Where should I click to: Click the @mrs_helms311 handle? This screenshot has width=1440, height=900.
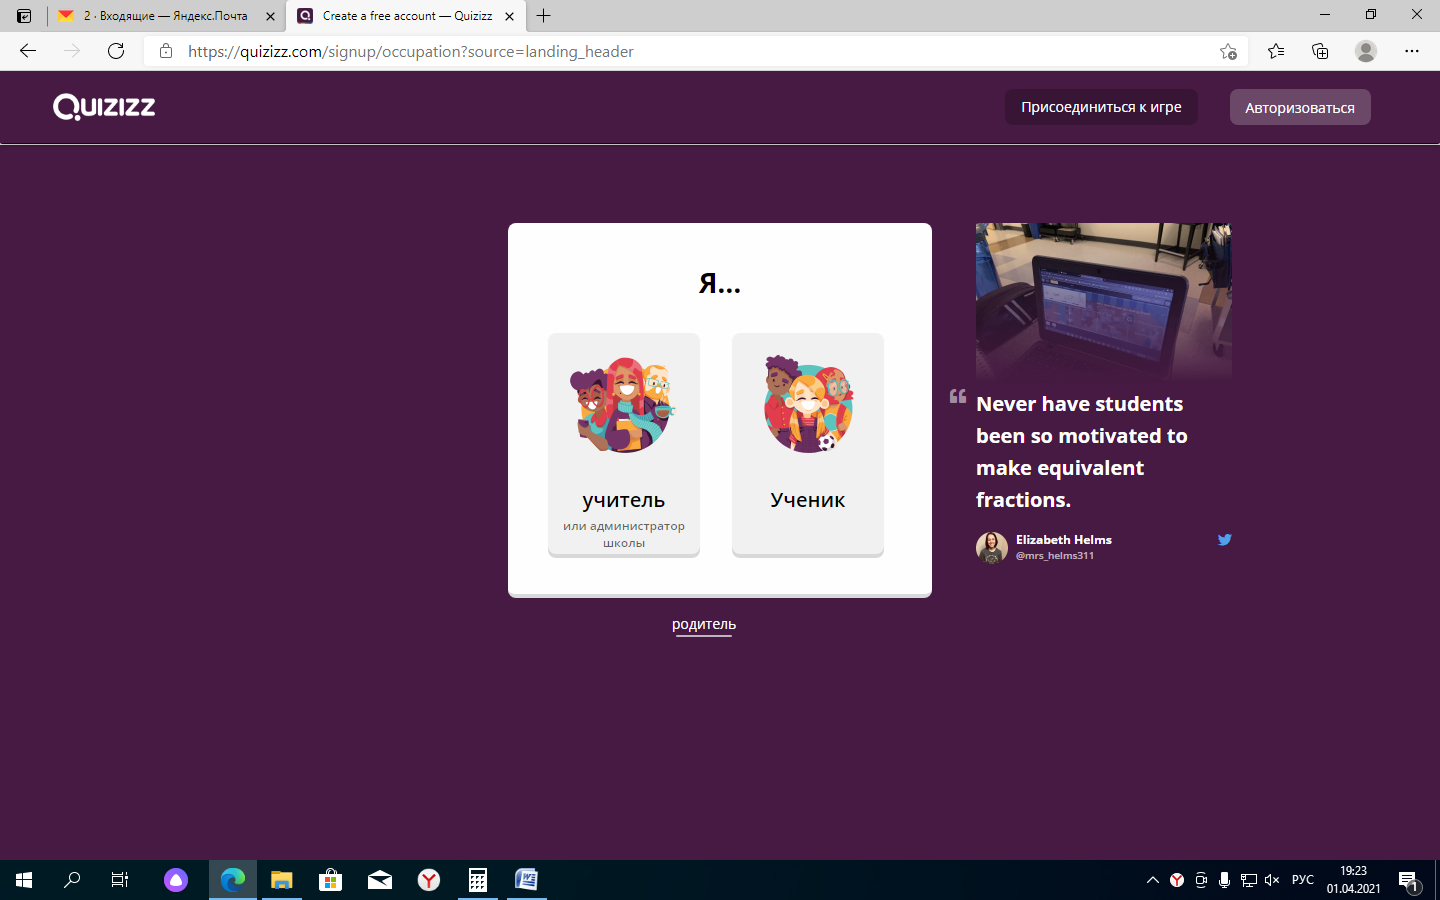point(1055,556)
